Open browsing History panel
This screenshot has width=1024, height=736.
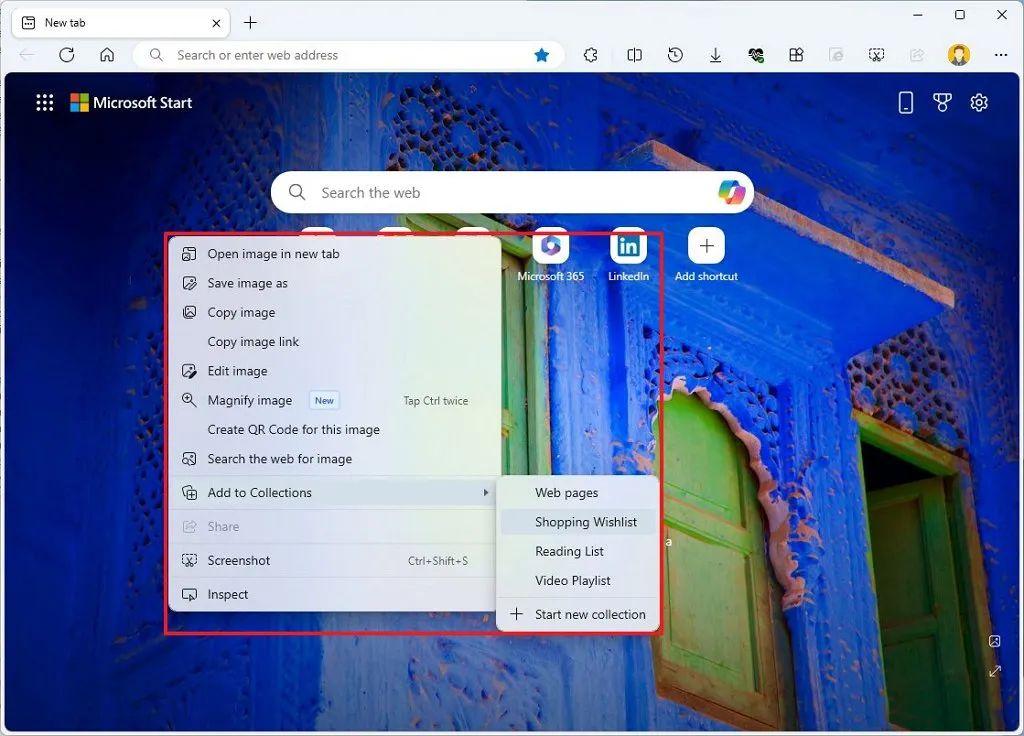(675, 55)
